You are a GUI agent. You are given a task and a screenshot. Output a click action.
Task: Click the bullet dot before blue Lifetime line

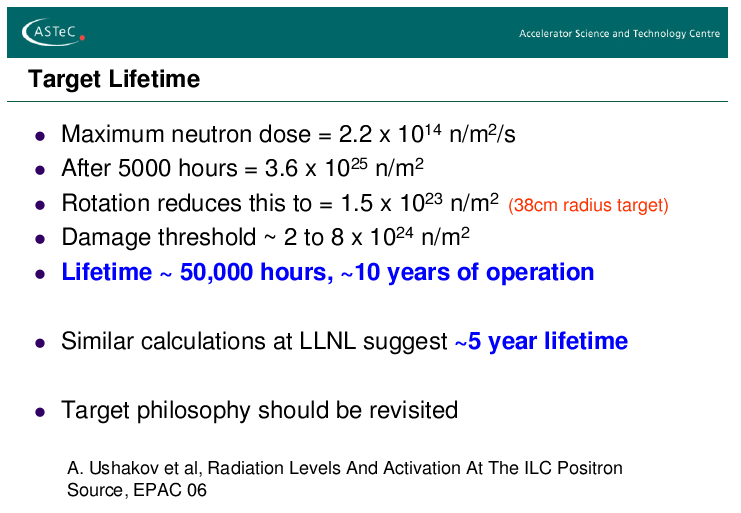click(40, 273)
